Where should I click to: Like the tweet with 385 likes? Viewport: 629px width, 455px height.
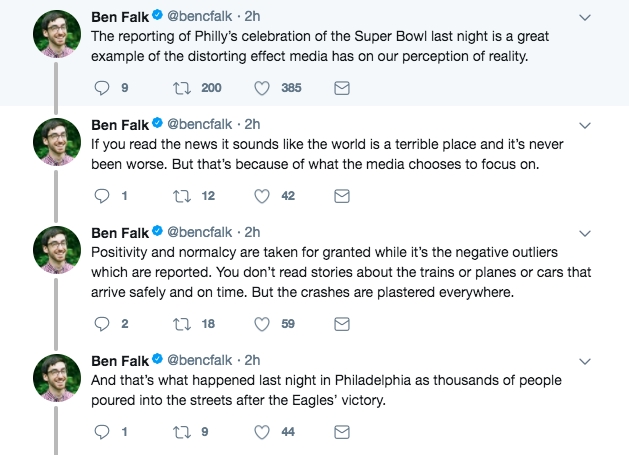262,88
